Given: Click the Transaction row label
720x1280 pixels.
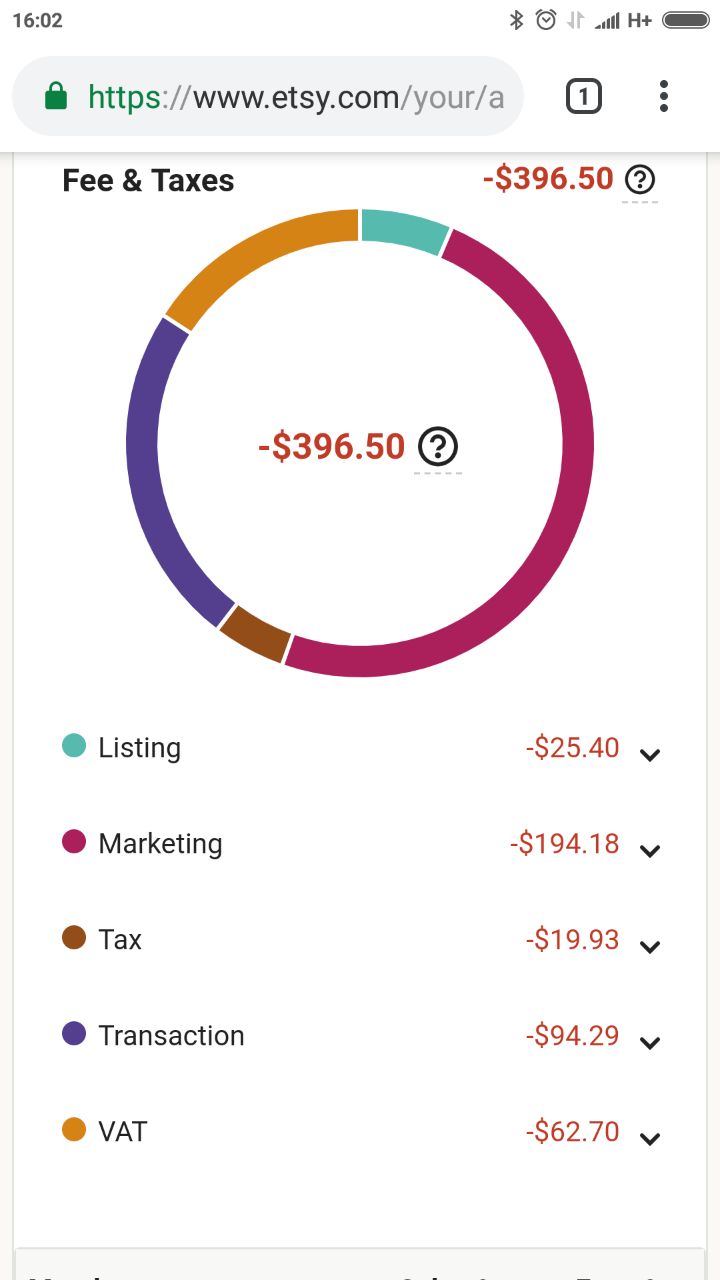Looking at the screenshot, I should click(x=171, y=1035).
